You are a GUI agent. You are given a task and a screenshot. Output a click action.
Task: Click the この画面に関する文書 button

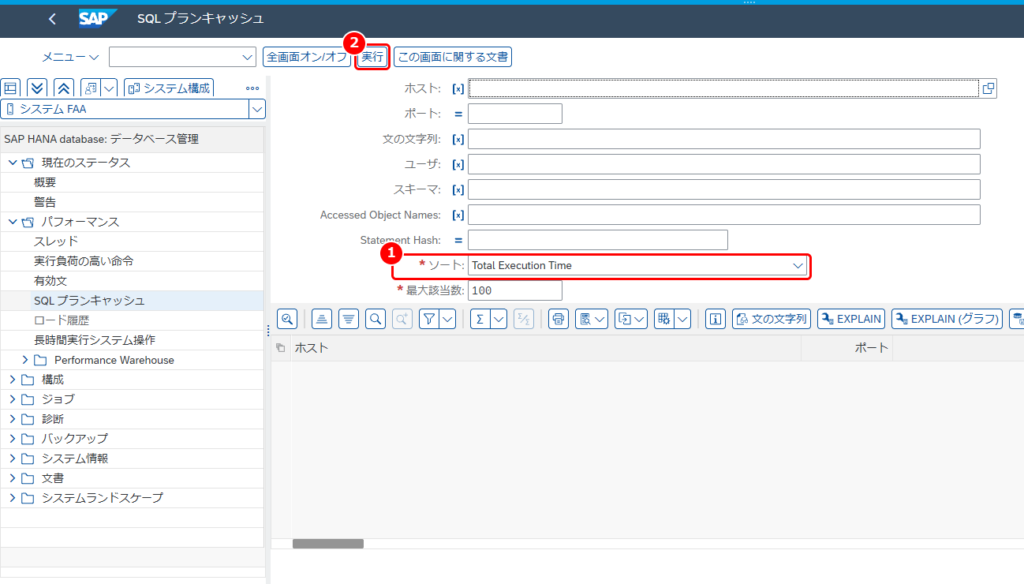[x=453, y=57]
